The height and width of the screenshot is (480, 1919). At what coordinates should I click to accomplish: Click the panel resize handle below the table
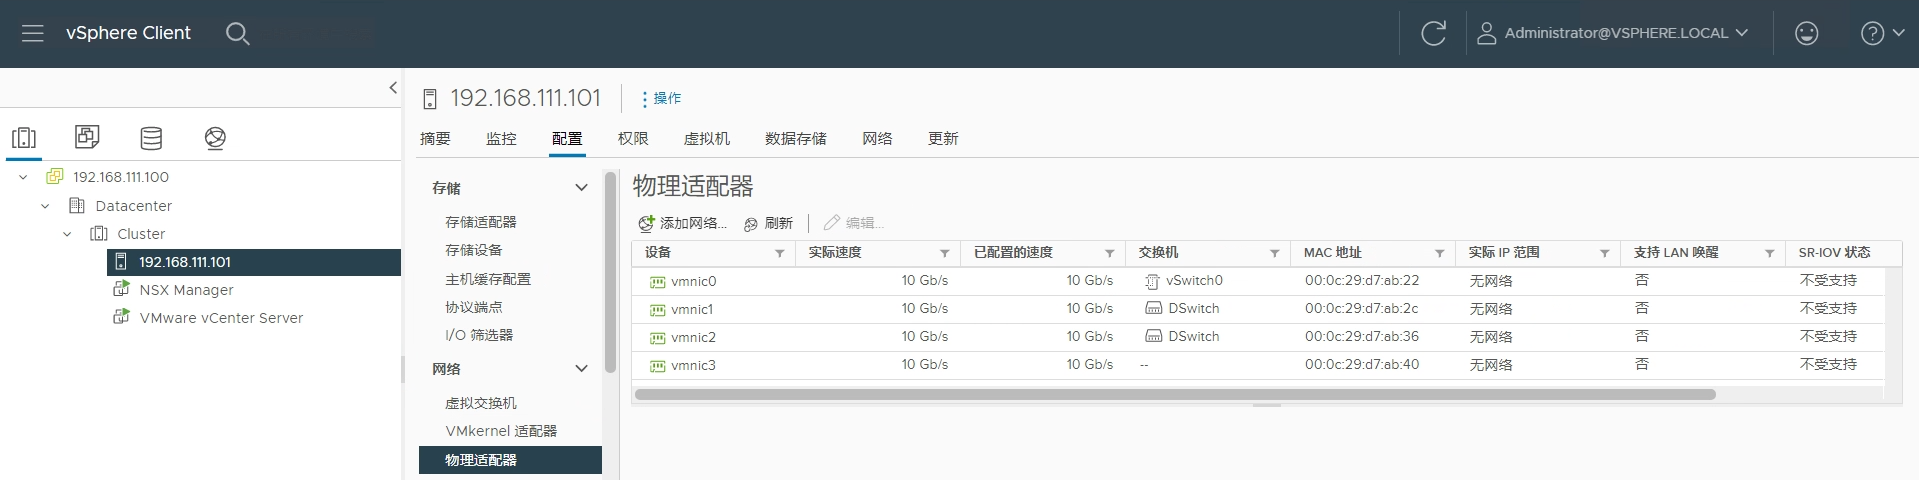[x=1267, y=406]
